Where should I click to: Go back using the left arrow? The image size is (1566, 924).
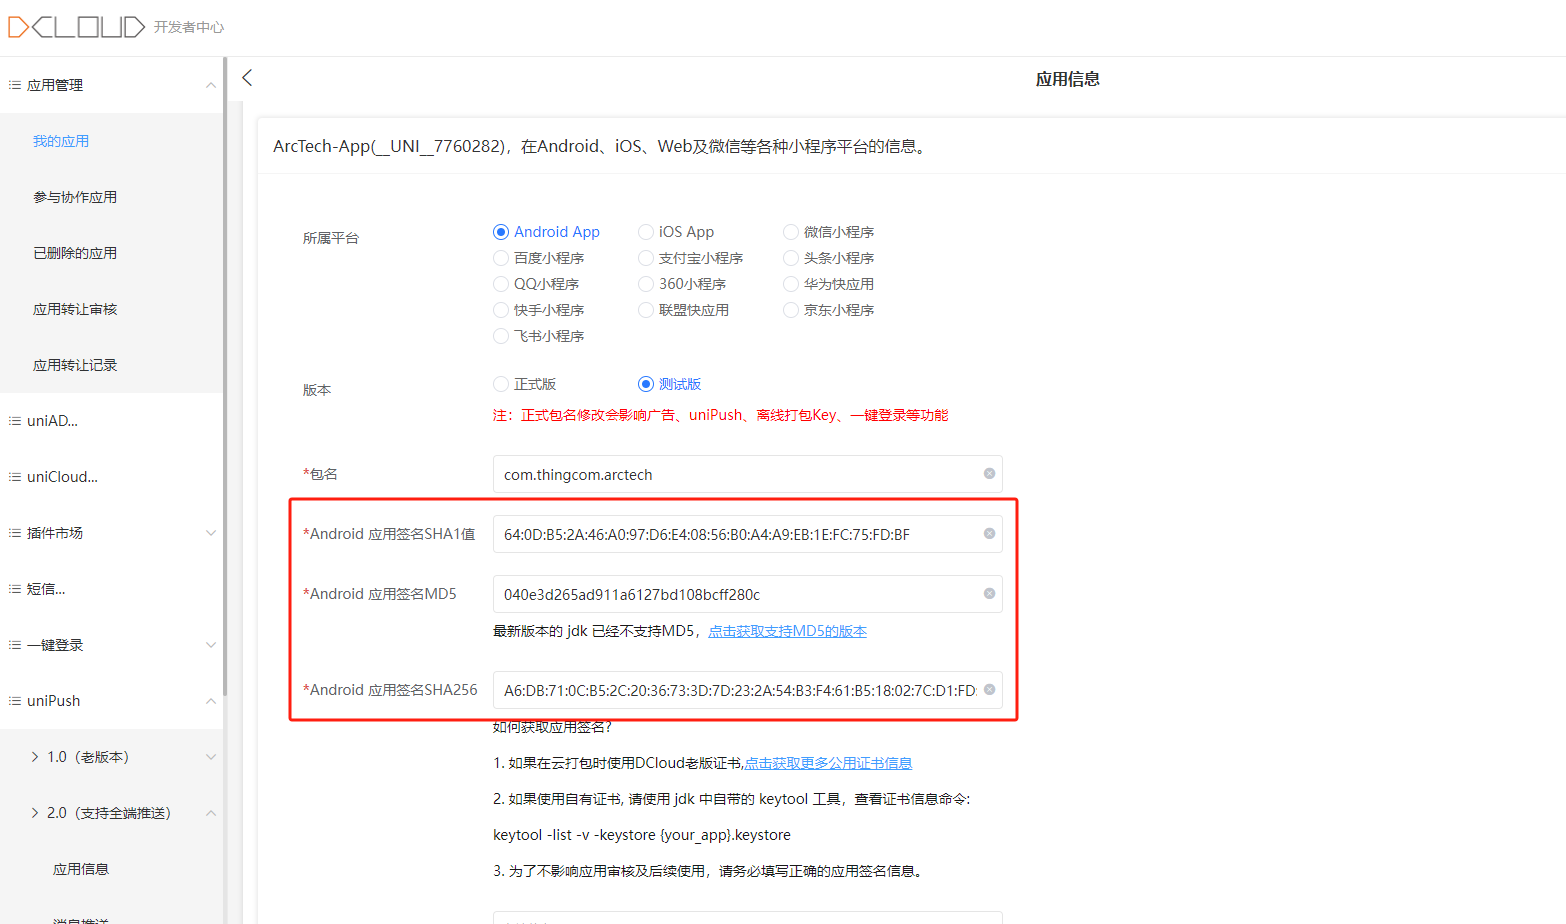(x=247, y=78)
